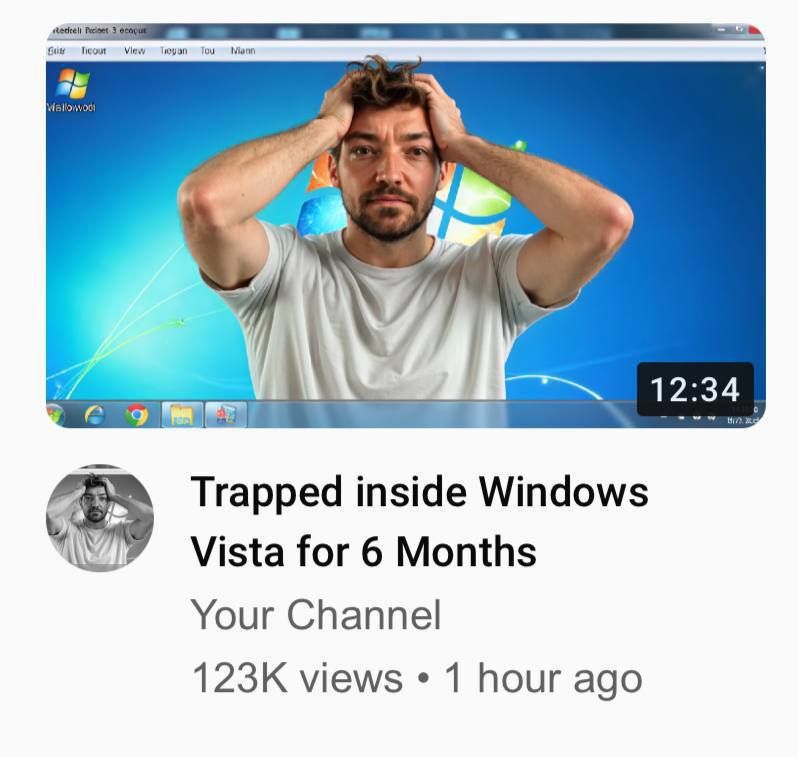Click the window title bar text
Viewport: 798px width, 757px height.
click(x=98, y=31)
